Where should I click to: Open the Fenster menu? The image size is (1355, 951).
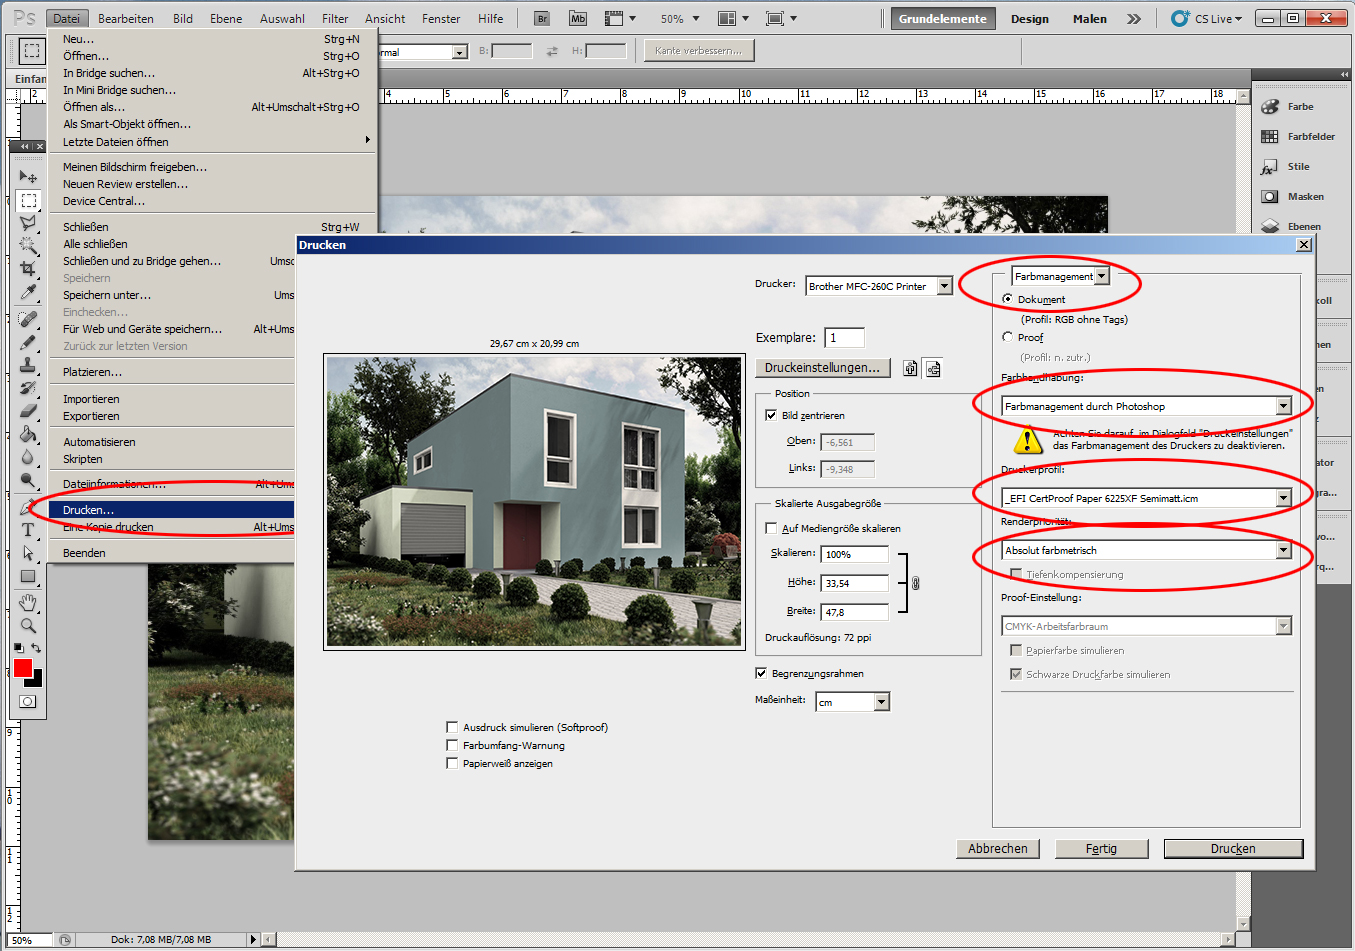pyautogui.click(x=441, y=18)
